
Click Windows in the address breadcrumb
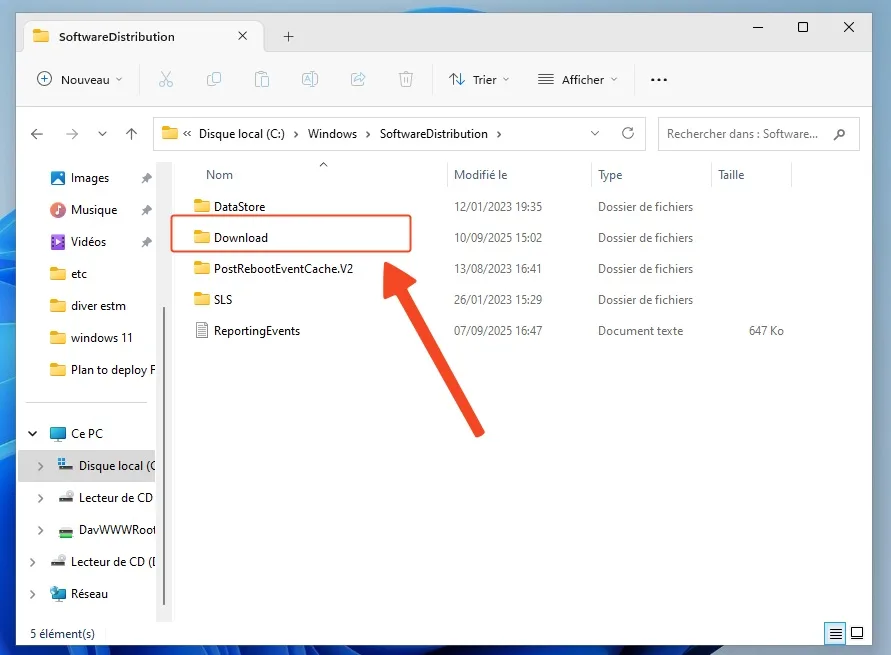pos(332,133)
